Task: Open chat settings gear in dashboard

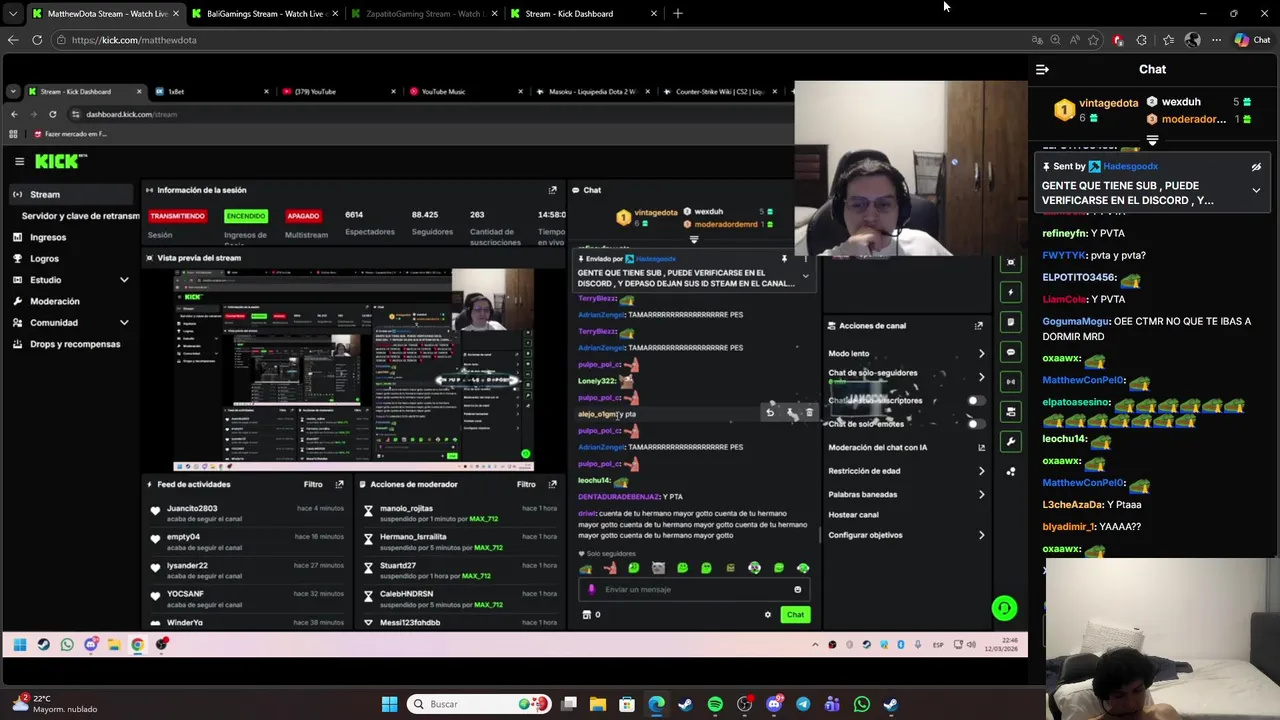Action: point(768,615)
